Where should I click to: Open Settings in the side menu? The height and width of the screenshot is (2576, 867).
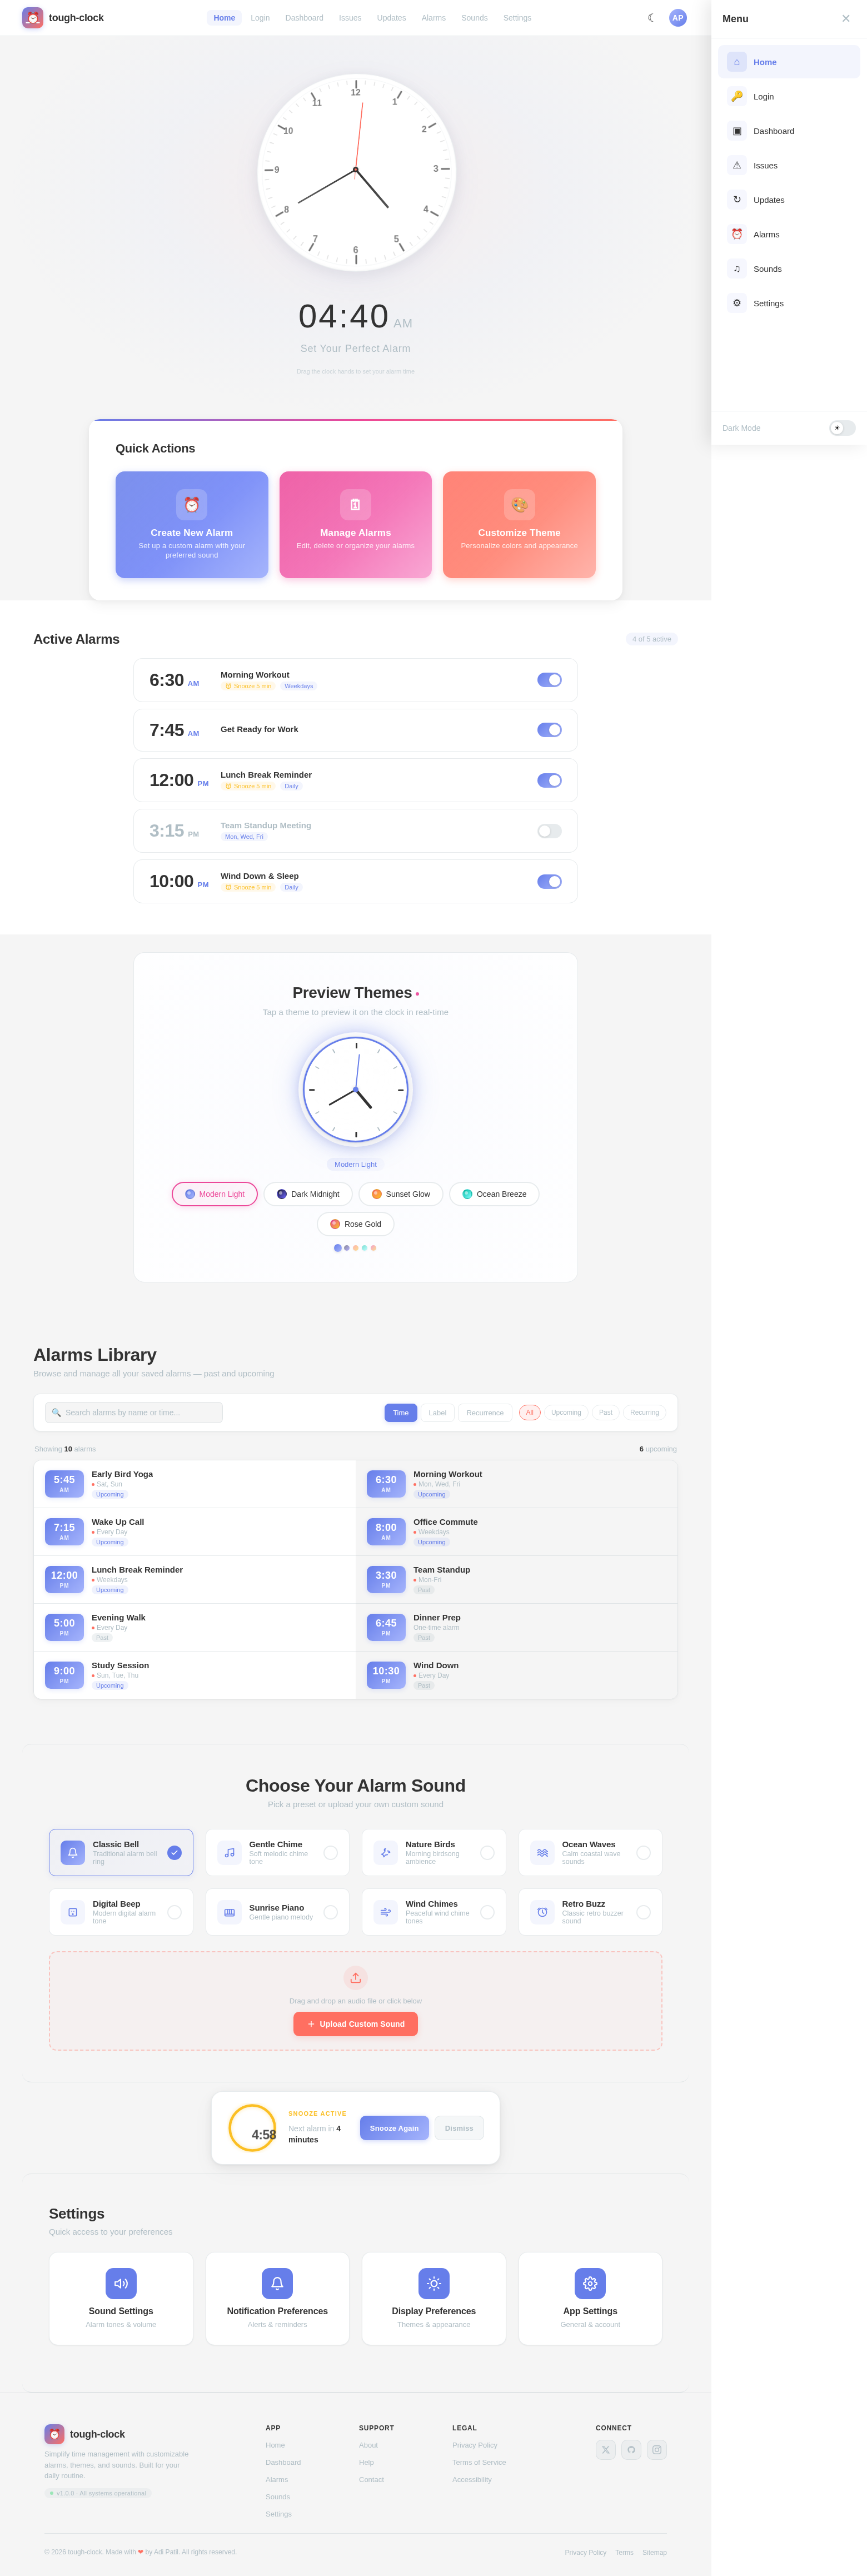[x=789, y=303]
